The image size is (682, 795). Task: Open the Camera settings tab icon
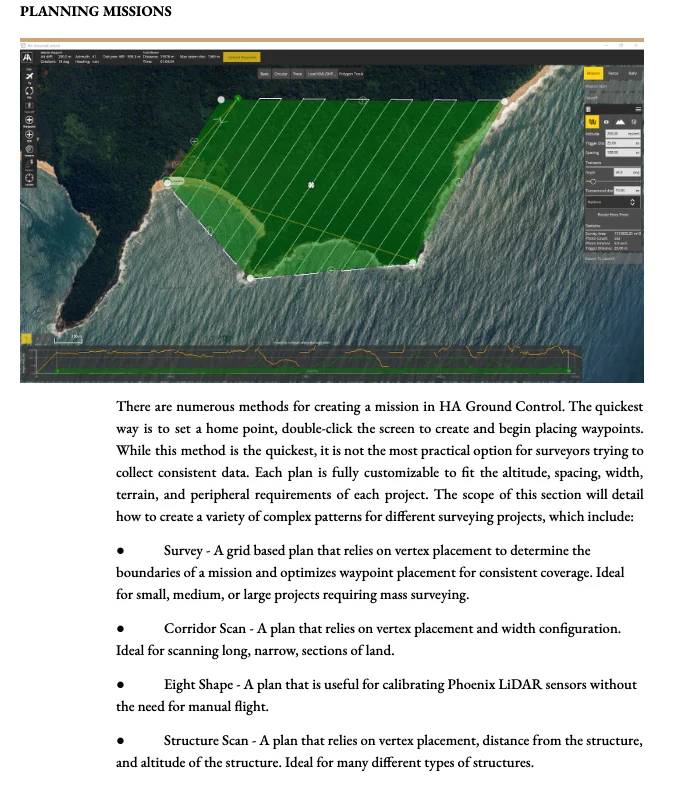point(606,122)
